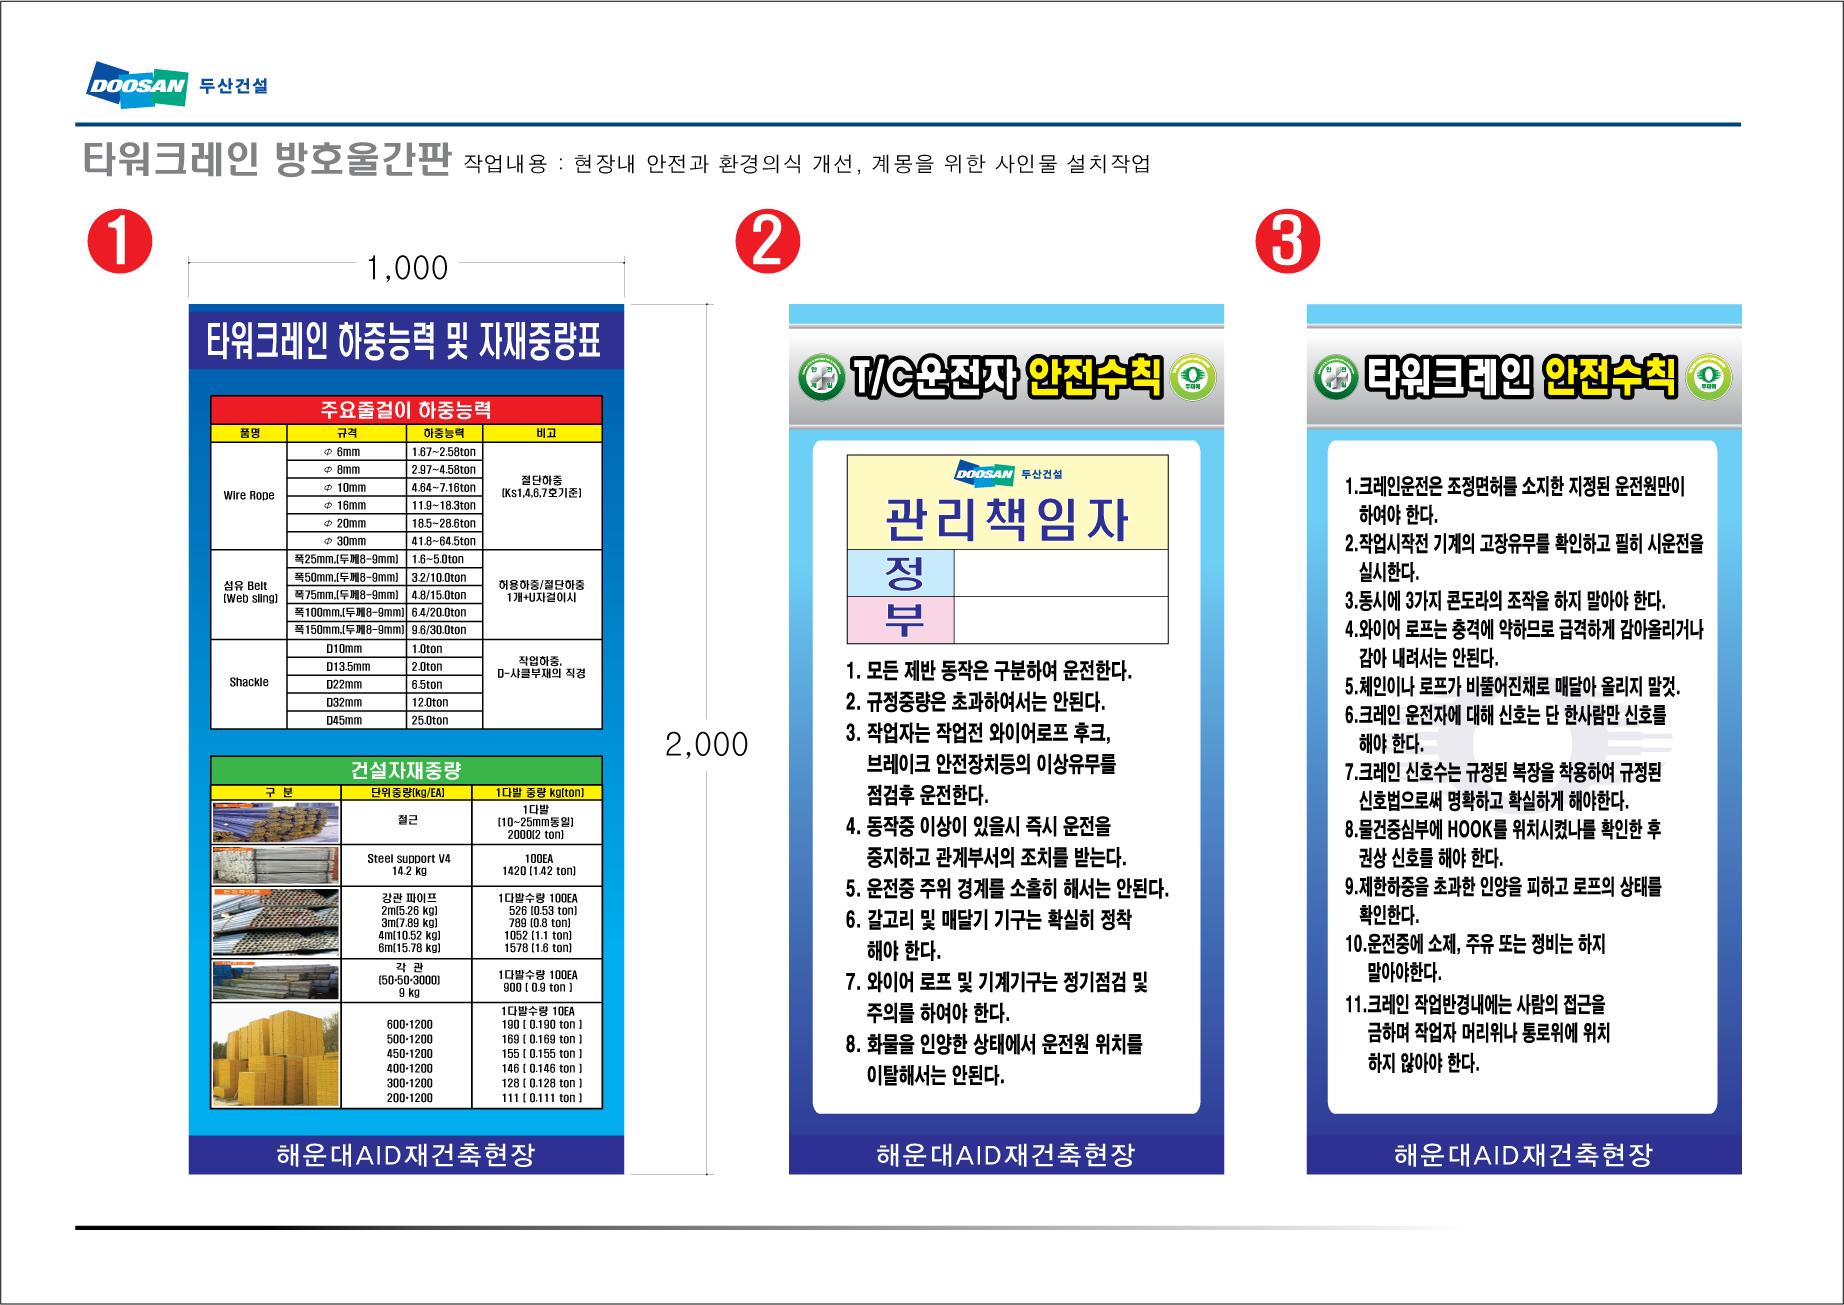Click the 25.0ton load cell
The height and width of the screenshot is (1305, 1844).
tap(445, 720)
